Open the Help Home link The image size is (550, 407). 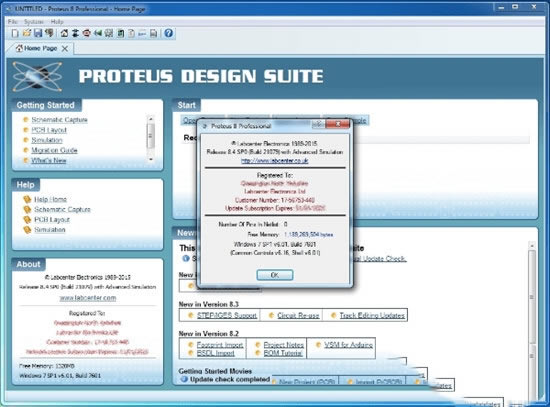(51, 199)
